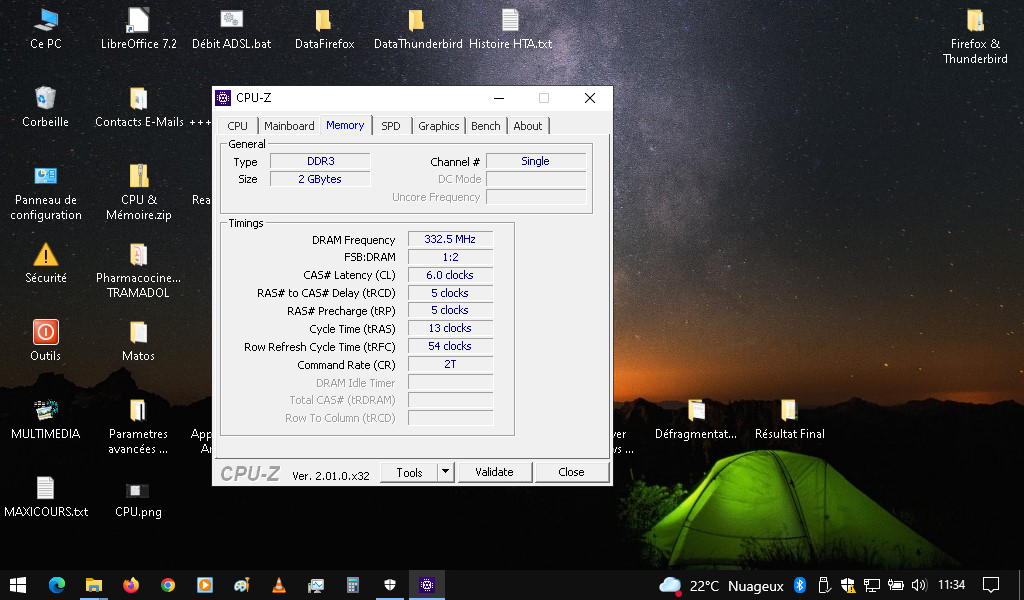Open the Mainboard tab
The image size is (1024, 600).
289,126
